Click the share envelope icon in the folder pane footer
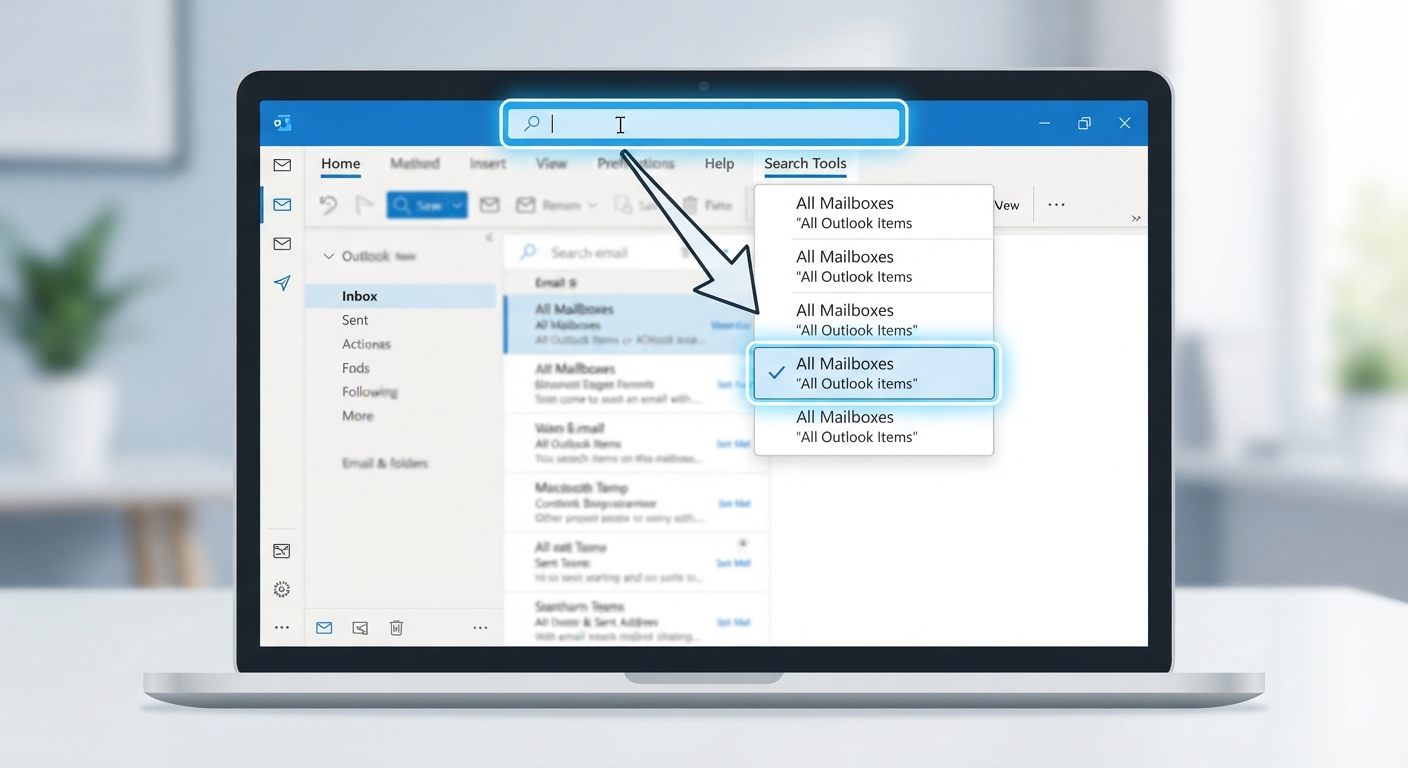The height and width of the screenshot is (768, 1408). click(360, 628)
